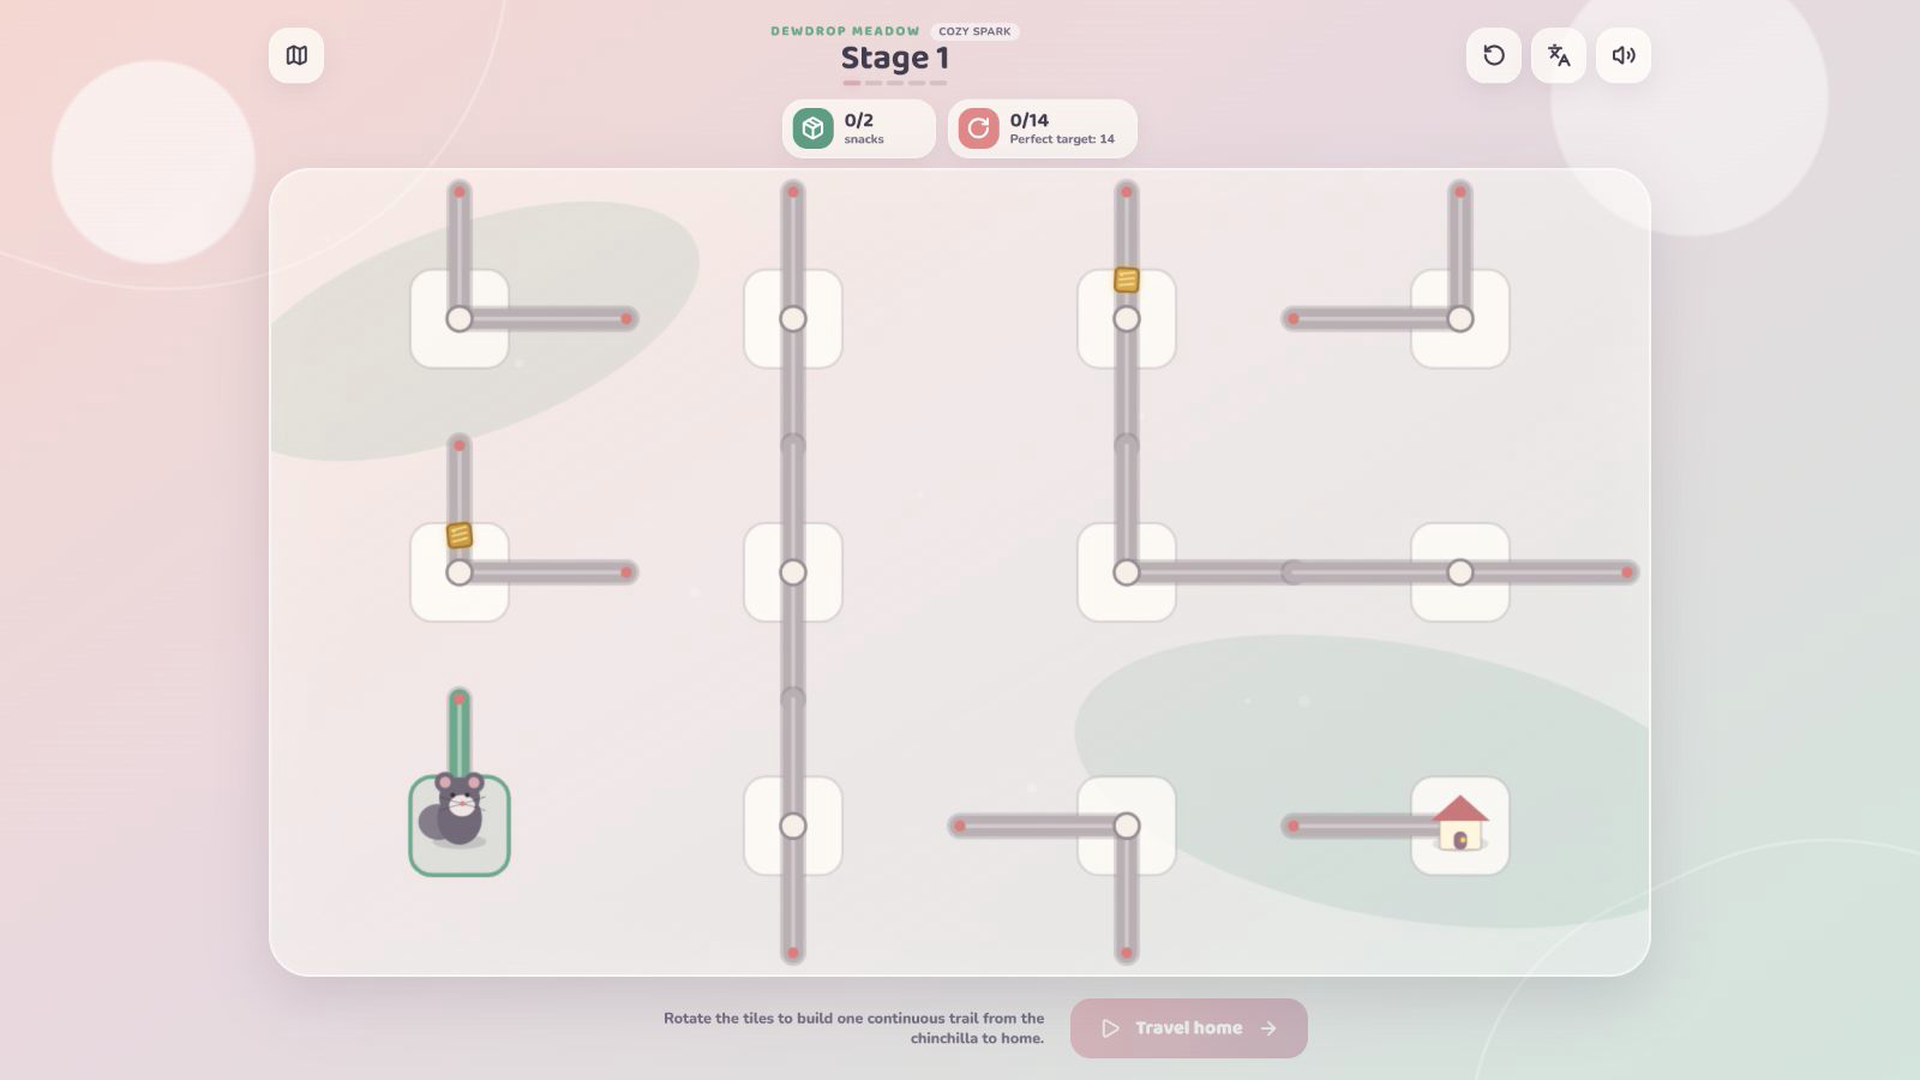
Task: Click the red rotation counter icon
Action: 979,129
